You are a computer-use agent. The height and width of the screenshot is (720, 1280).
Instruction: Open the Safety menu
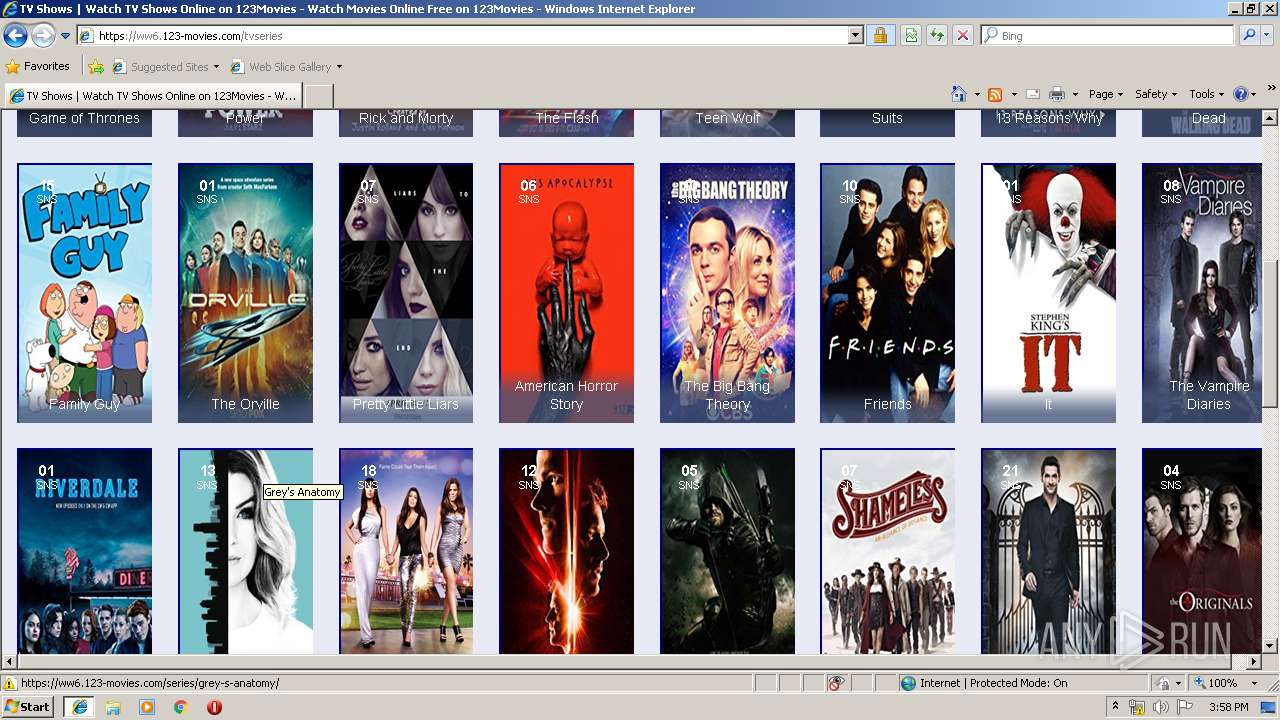tap(1156, 94)
